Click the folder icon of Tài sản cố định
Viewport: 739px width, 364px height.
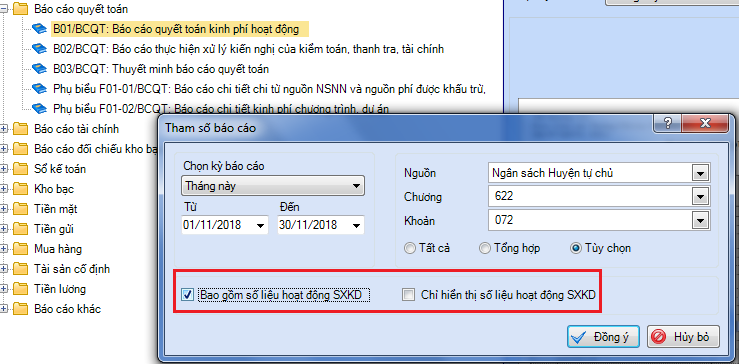point(21,269)
